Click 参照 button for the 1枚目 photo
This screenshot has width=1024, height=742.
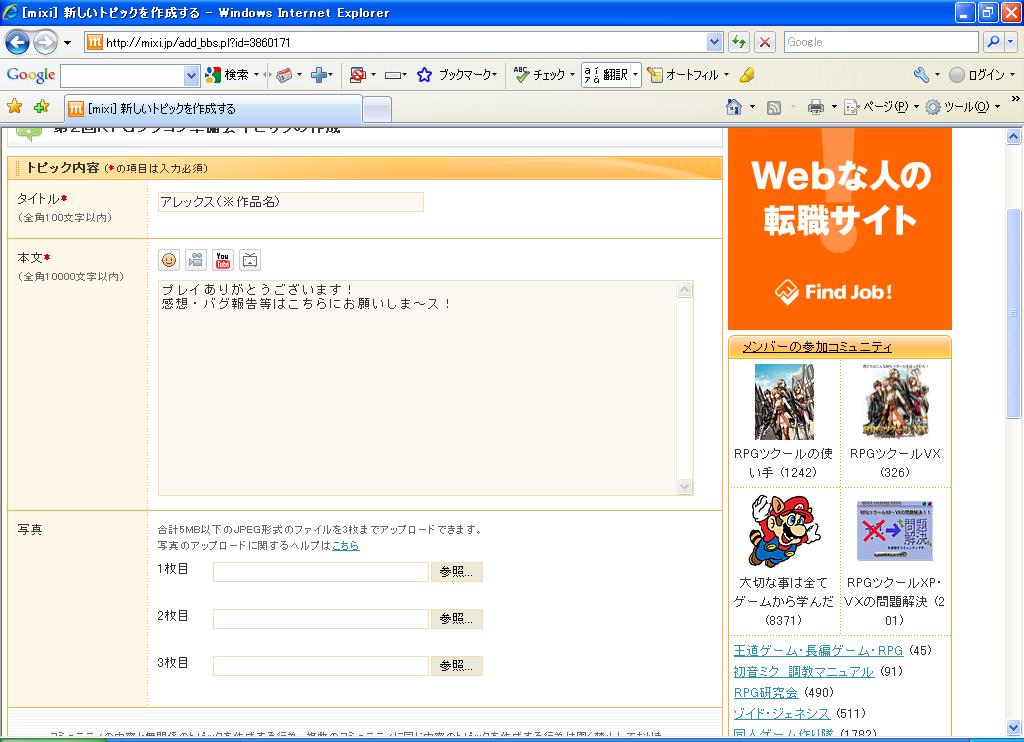456,572
